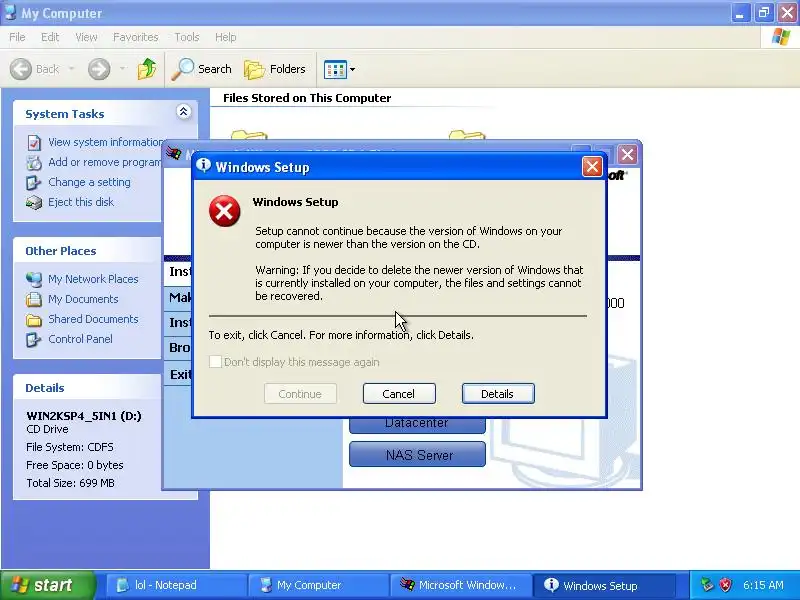Click the Windows flag icon on the autorun title bar
Image resolution: width=800 pixels, height=600 pixels.
174,154
